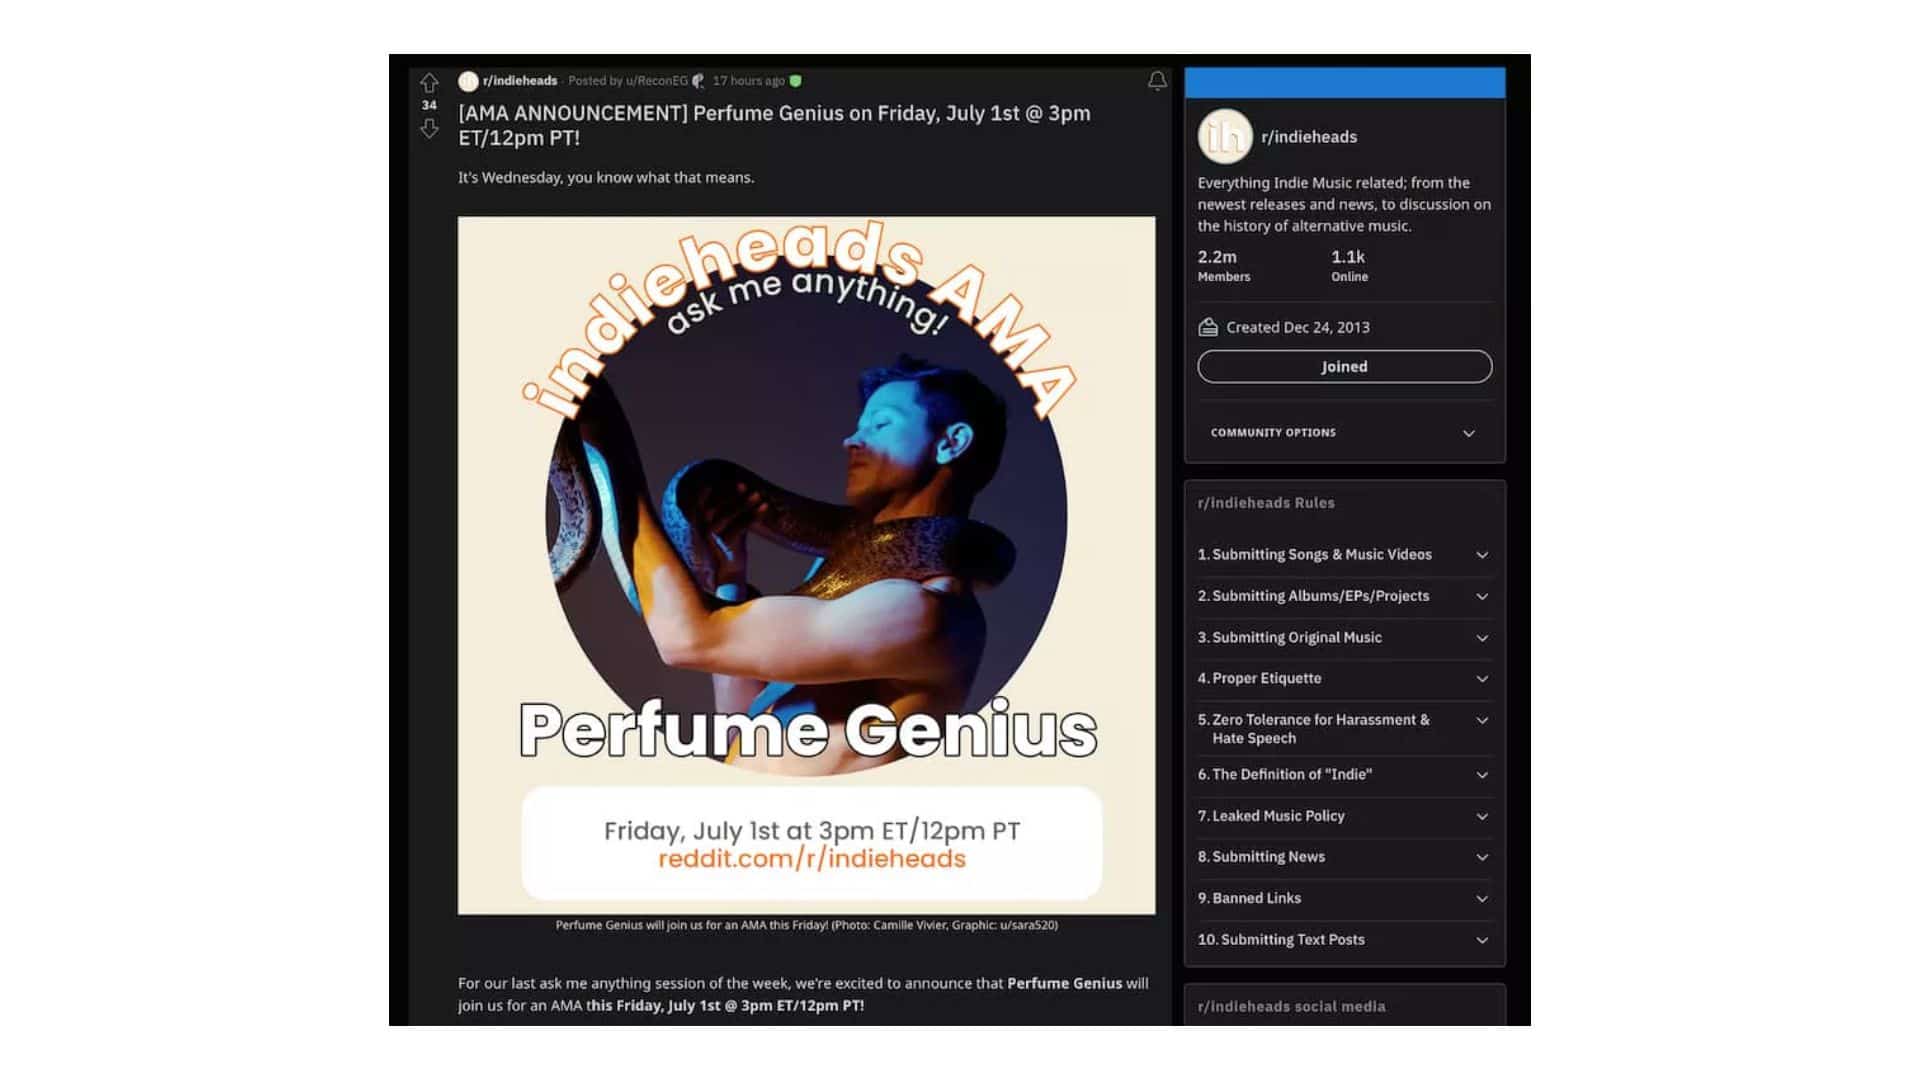Expand rule 3 Submitting Original Music
The image size is (1920, 1080).
point(1345,638)
